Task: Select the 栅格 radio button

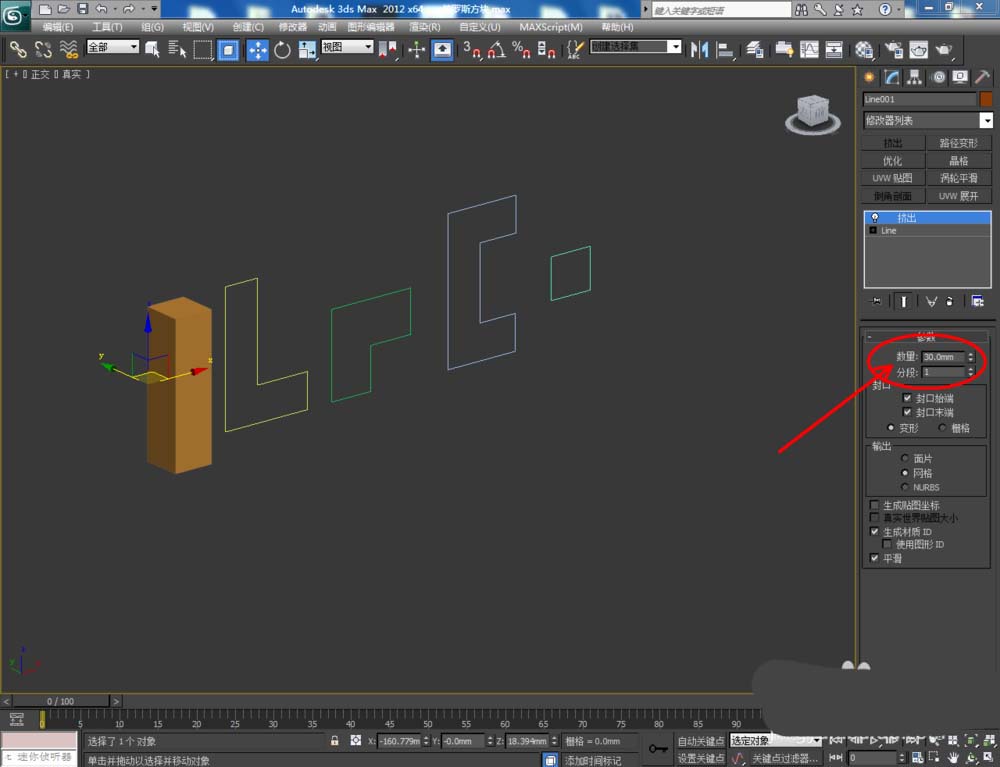Action: point(942,428)
